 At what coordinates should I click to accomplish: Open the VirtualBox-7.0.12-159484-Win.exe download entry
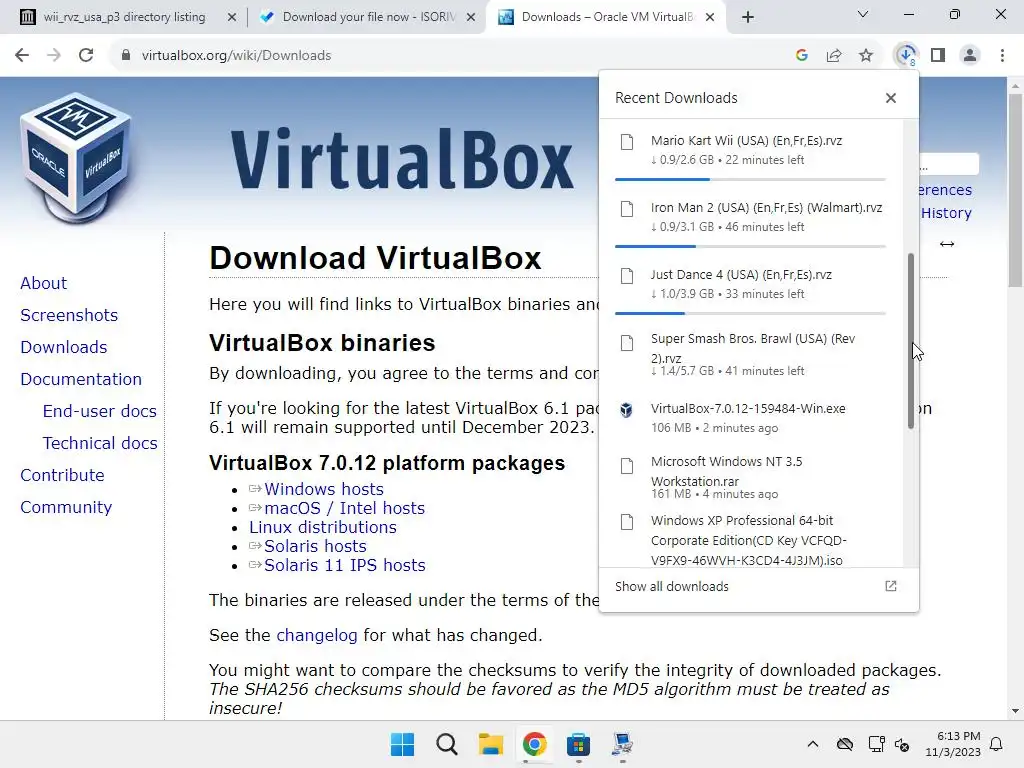coord(750,417)
